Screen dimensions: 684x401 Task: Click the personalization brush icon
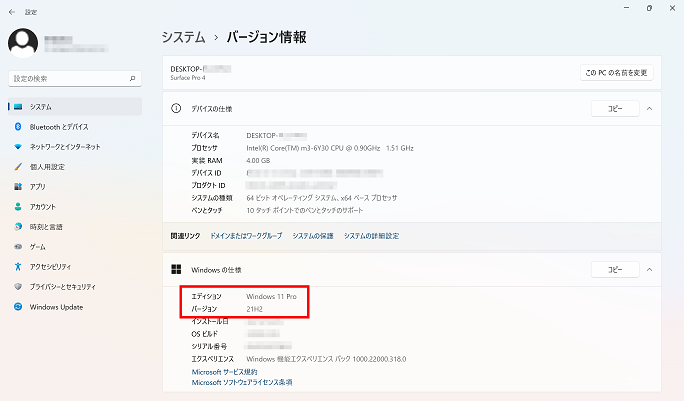coord(18,167)
